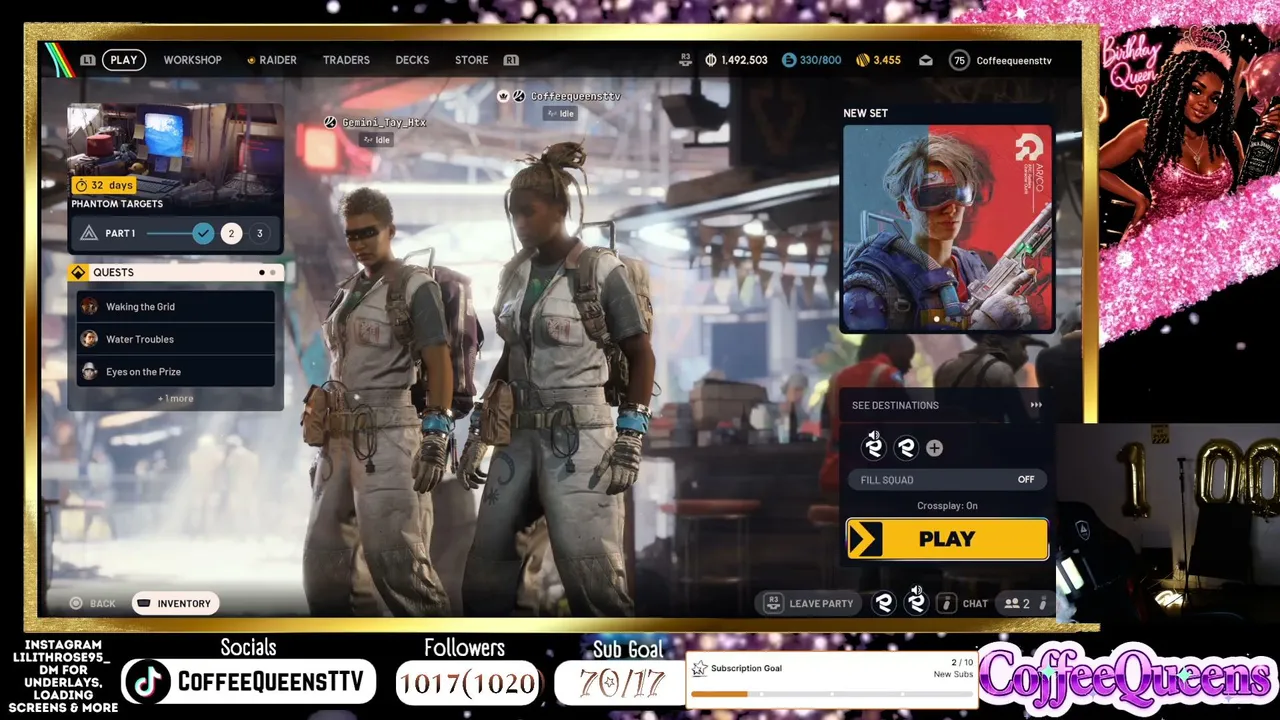The width and height of the screenshot is (1280, 720).
Task: Open the NEW SET featured card
Action: (947, 228)
